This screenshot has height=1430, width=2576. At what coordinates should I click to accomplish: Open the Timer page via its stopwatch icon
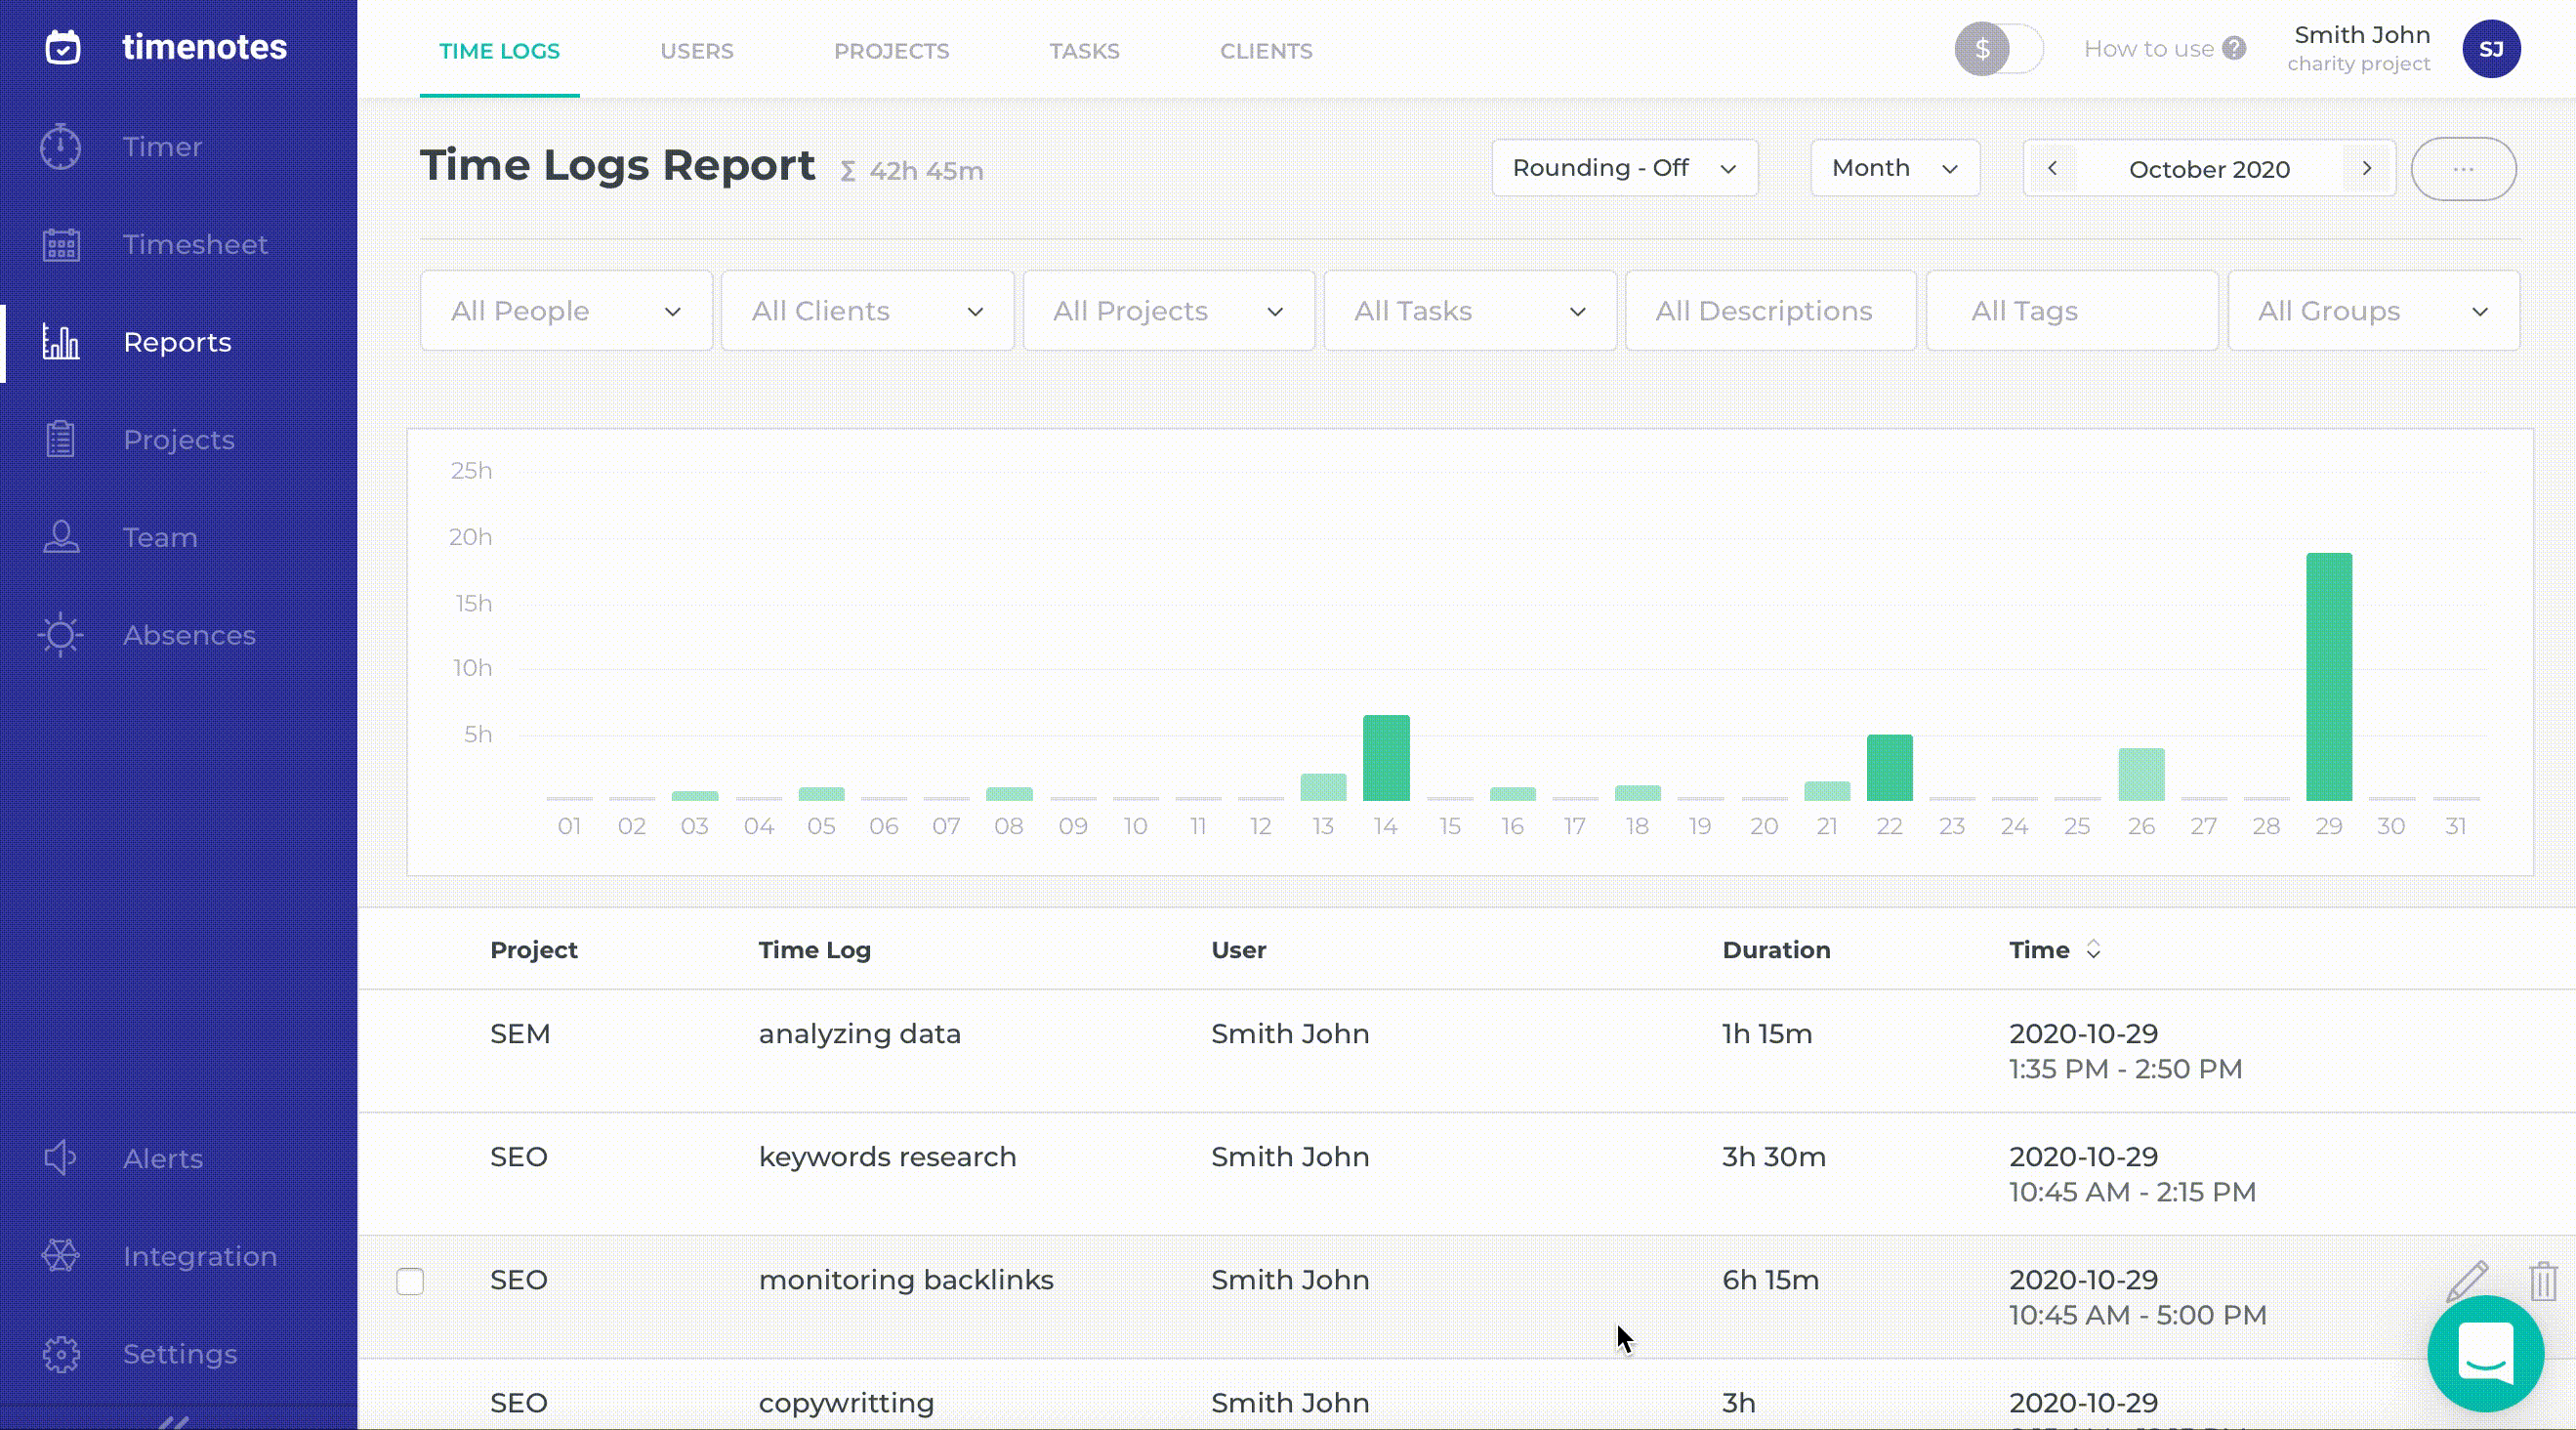(x=61, y=147)
